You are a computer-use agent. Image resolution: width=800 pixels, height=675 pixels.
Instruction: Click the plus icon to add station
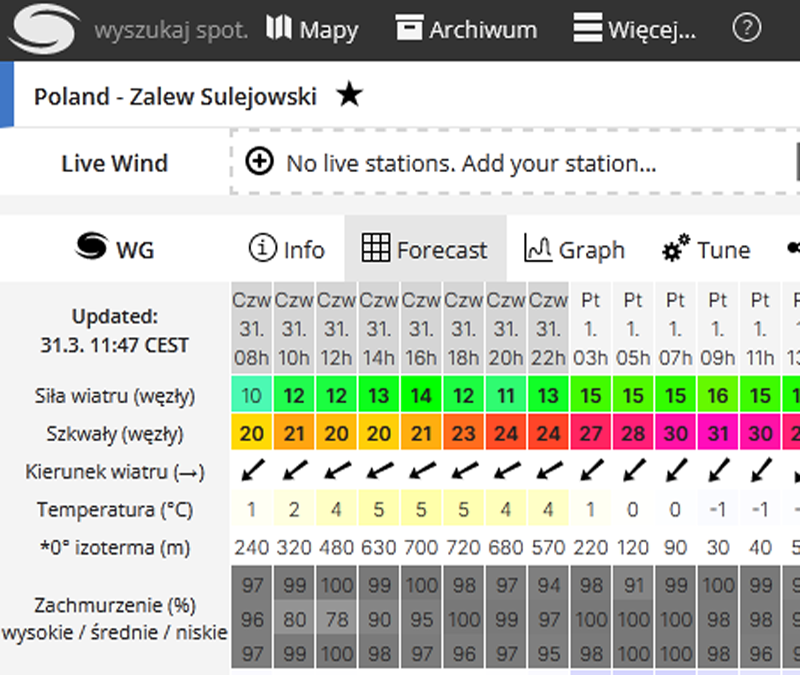(x=260, y=162)
